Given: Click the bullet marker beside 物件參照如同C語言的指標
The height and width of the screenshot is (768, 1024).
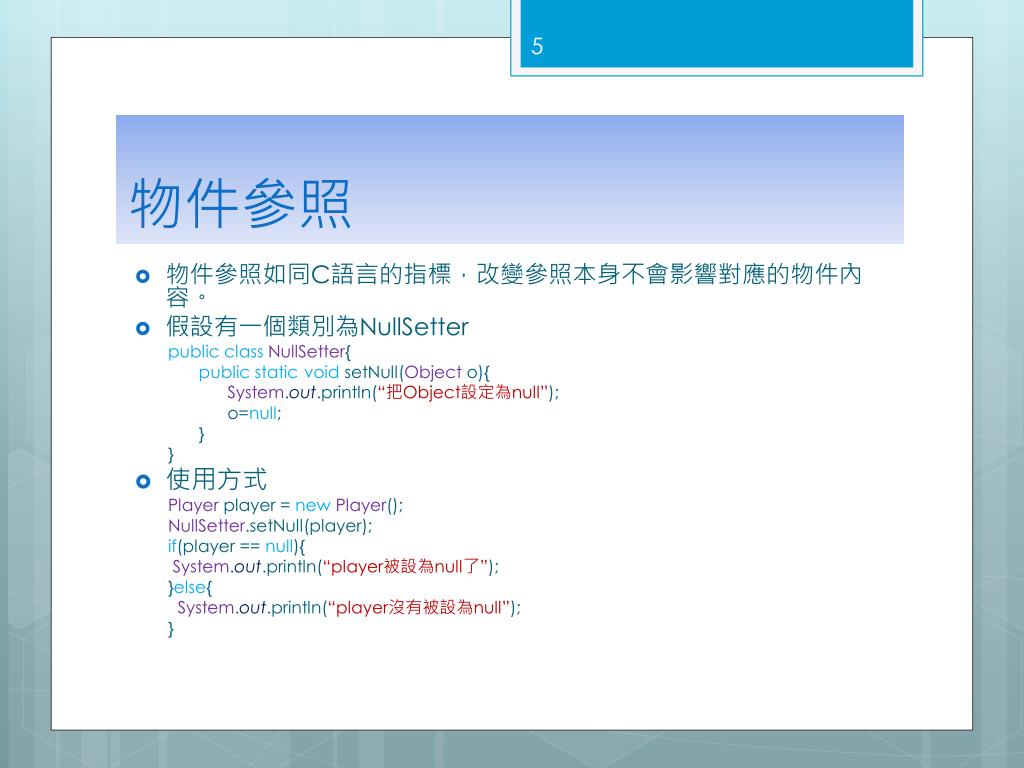Looking at the screenshot, I should (143, 276).
